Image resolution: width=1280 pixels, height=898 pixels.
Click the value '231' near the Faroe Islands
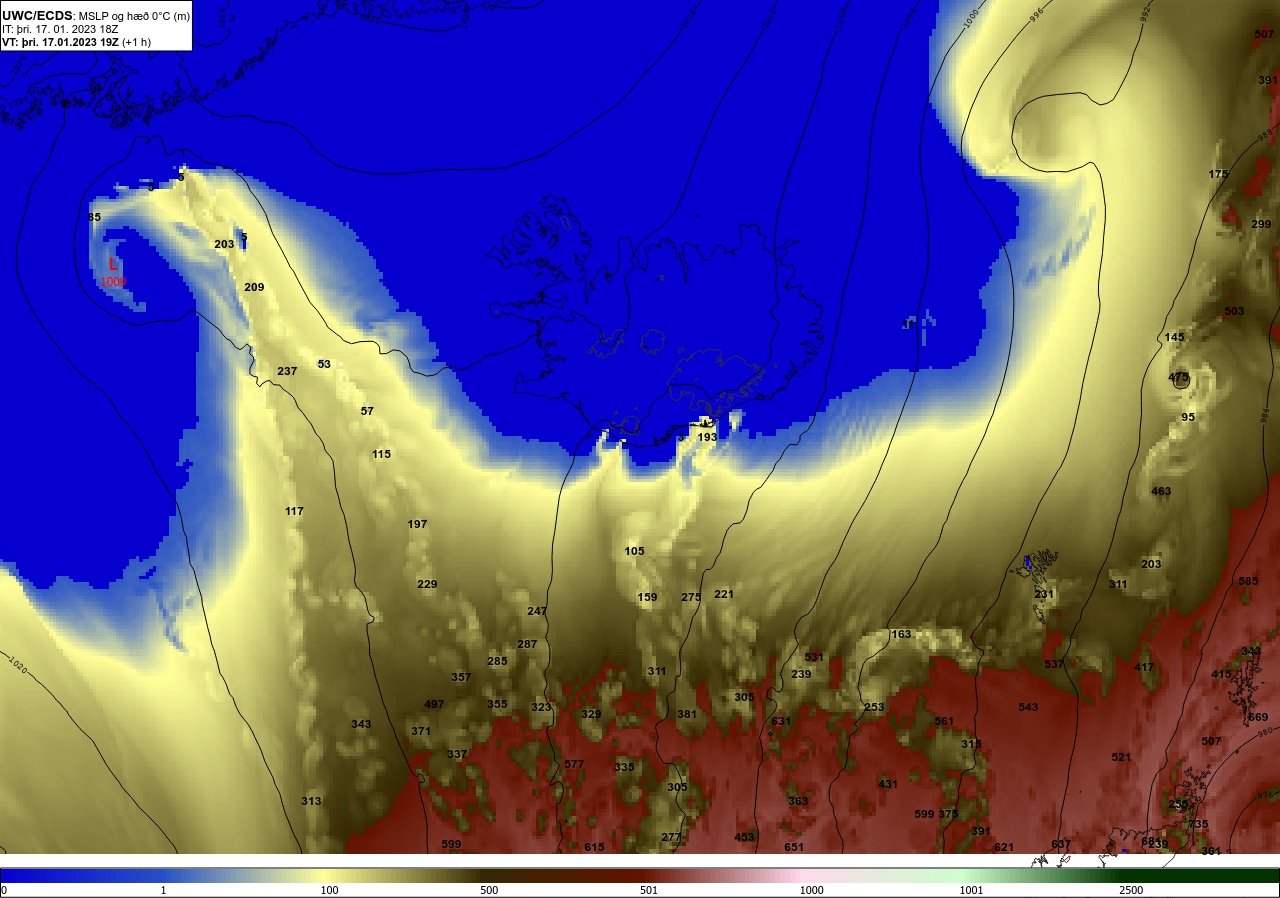tap(1044, 594)
